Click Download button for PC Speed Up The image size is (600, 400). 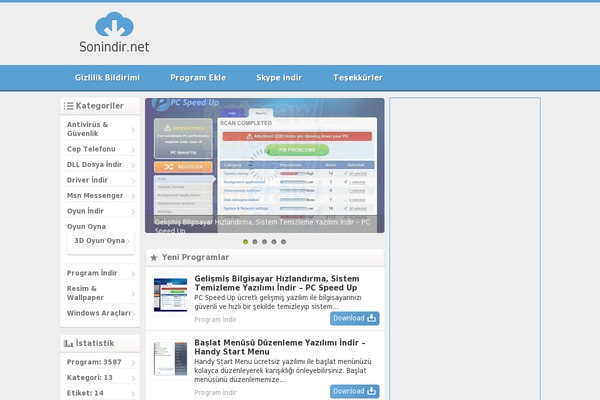click(x=355, y=318)
